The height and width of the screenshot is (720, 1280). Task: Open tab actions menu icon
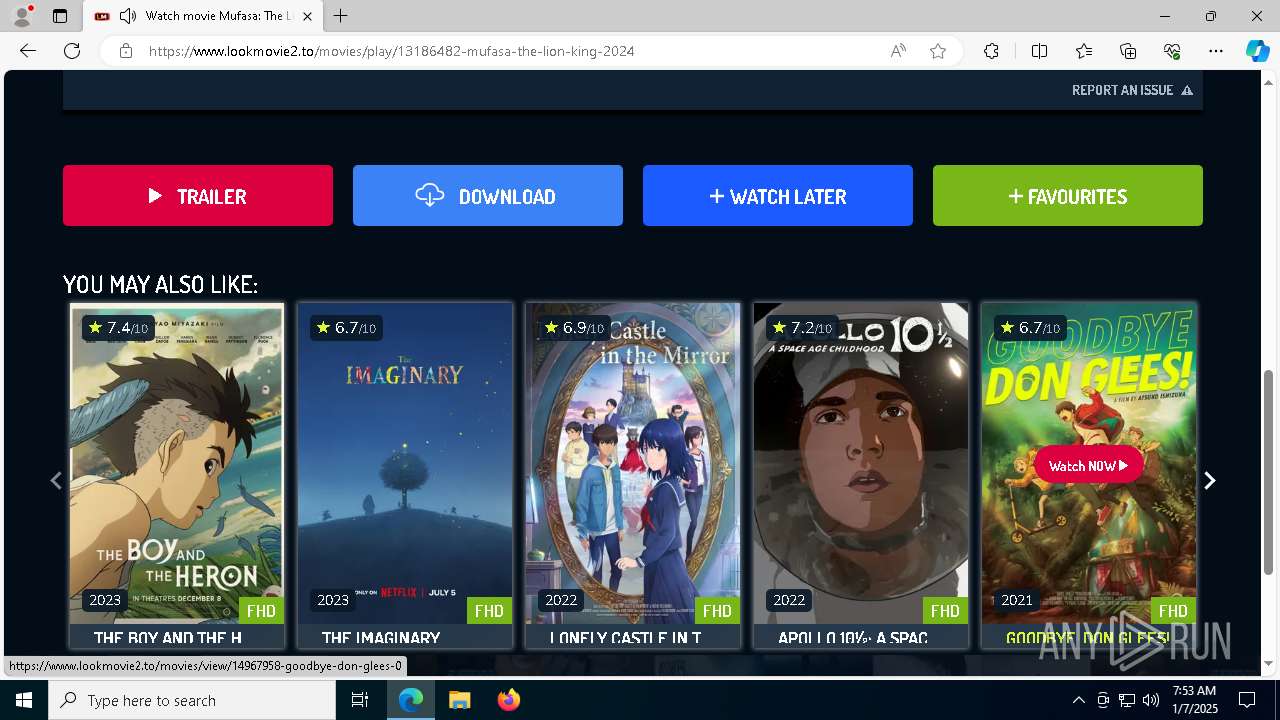coord(60,16)
